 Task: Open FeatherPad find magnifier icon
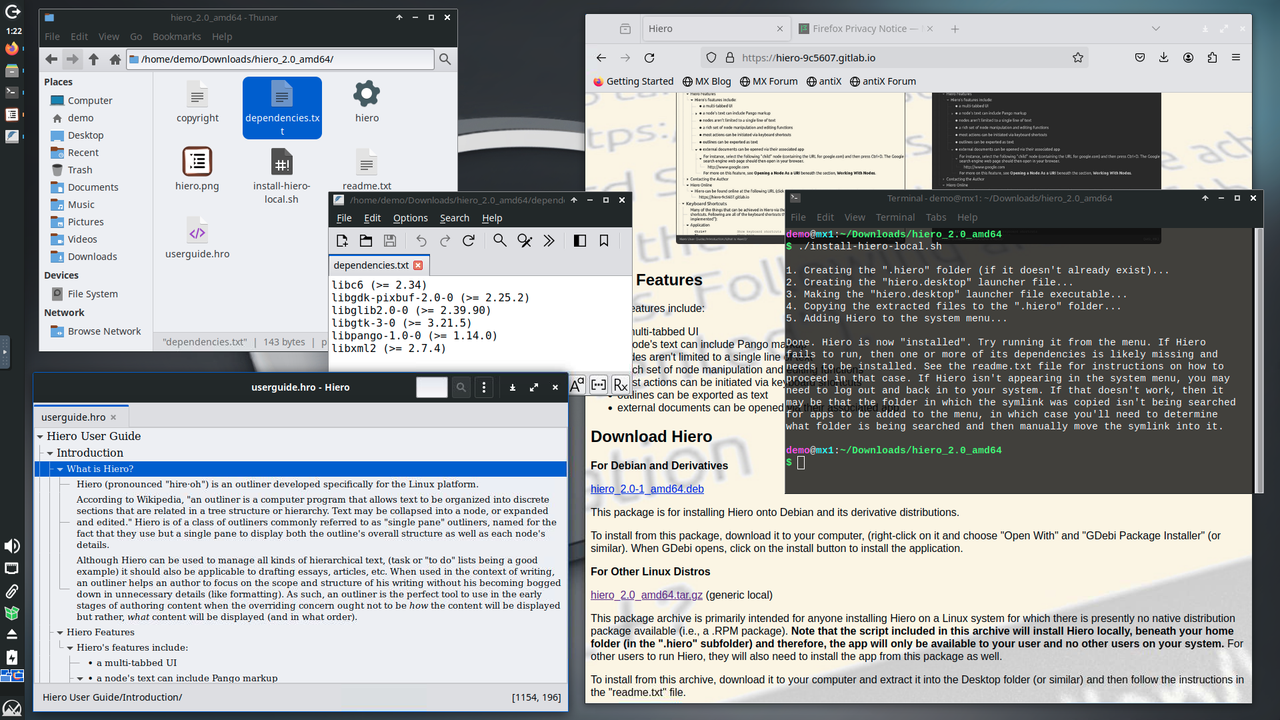tap(500, 241)
